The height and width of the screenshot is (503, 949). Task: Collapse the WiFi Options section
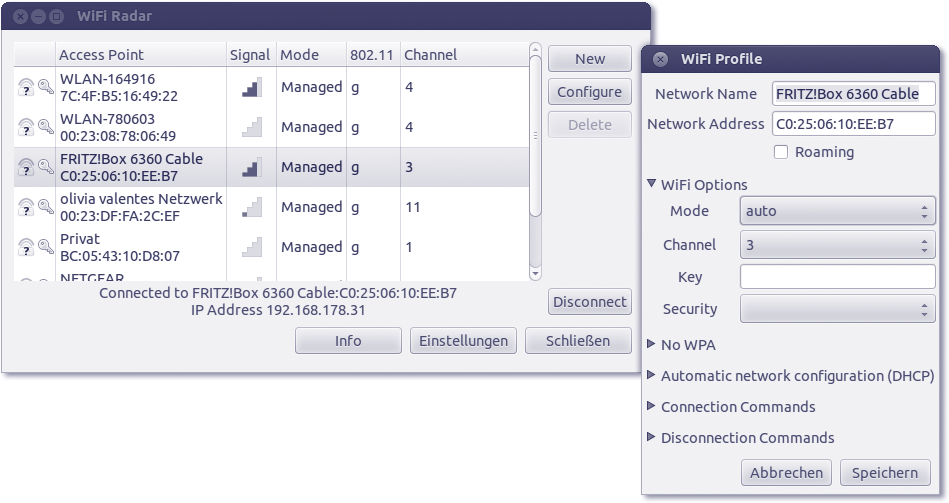click(x=653, y=184)
